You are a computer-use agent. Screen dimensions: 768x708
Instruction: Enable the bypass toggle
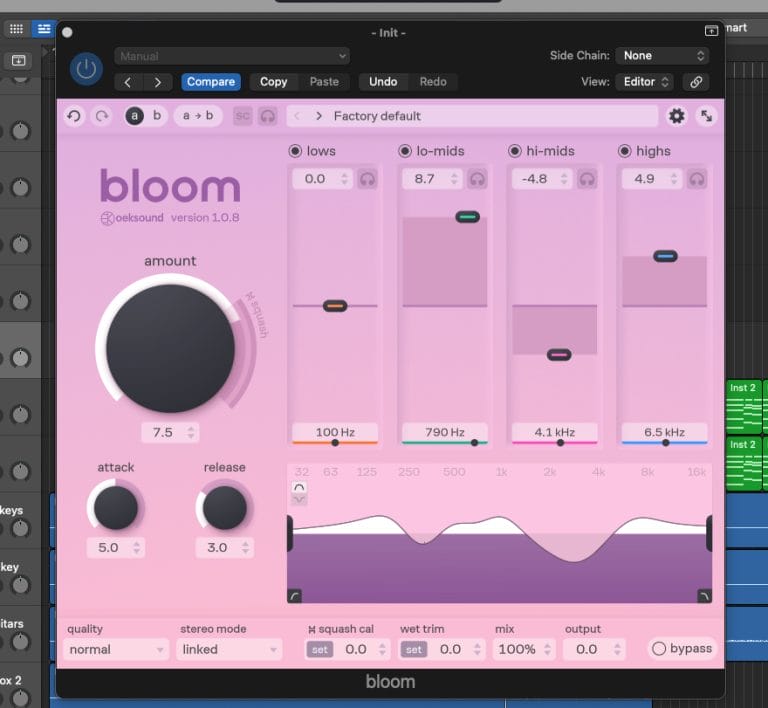[x=681, y=649]
